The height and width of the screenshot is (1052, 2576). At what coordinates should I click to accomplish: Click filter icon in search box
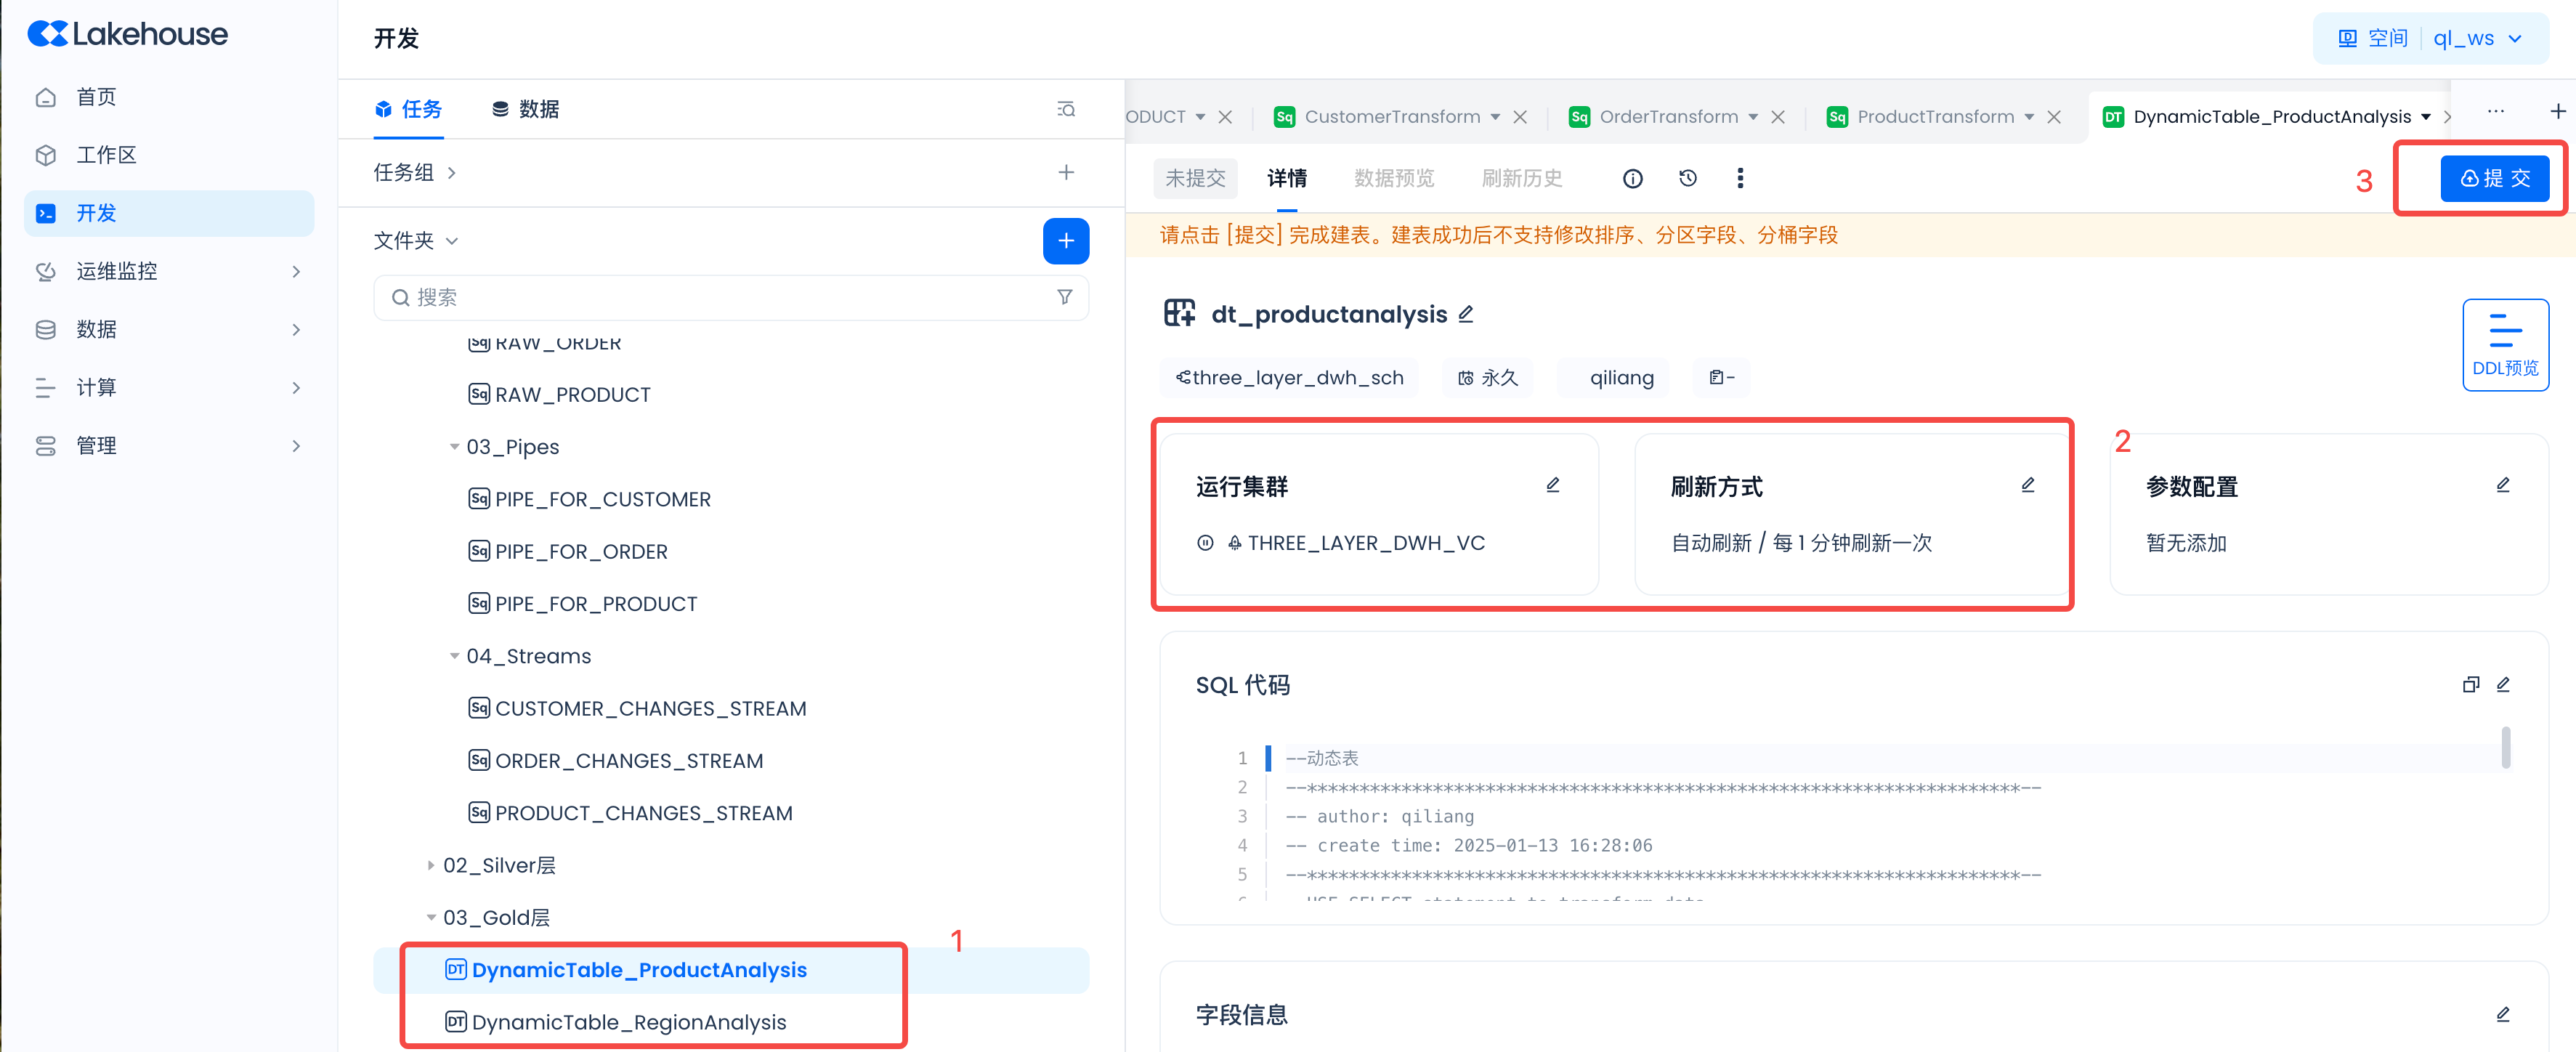(1064, 297)
